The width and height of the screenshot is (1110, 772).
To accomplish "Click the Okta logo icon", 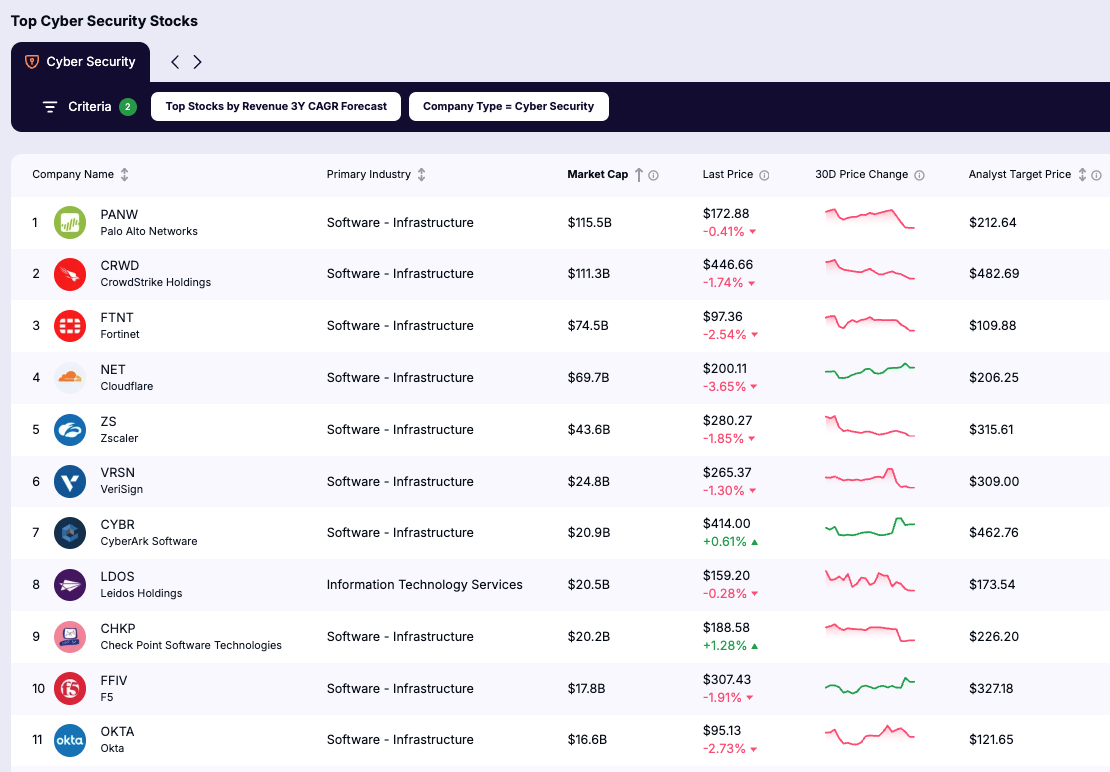I will click(x=70, y=740).
